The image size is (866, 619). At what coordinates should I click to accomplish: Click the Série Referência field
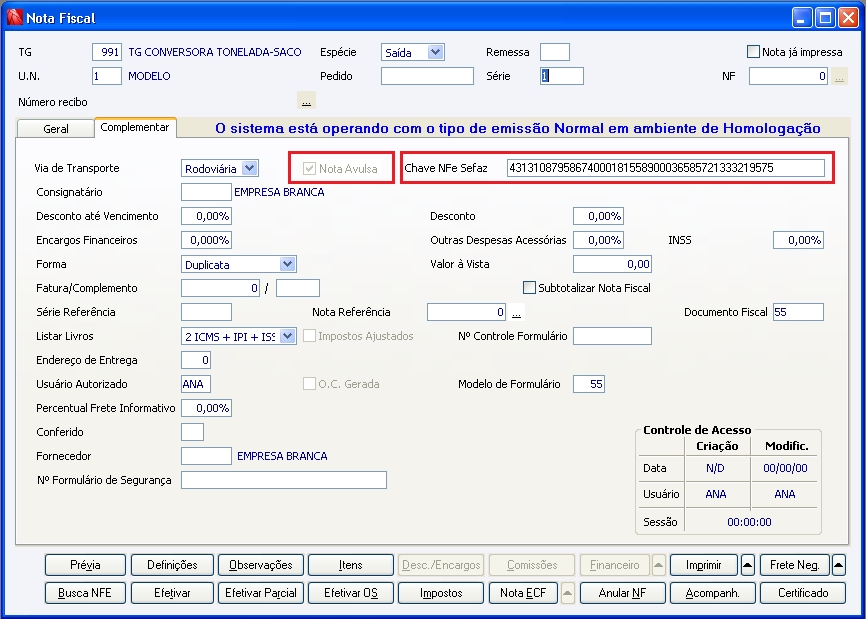(x=206, y=312)
